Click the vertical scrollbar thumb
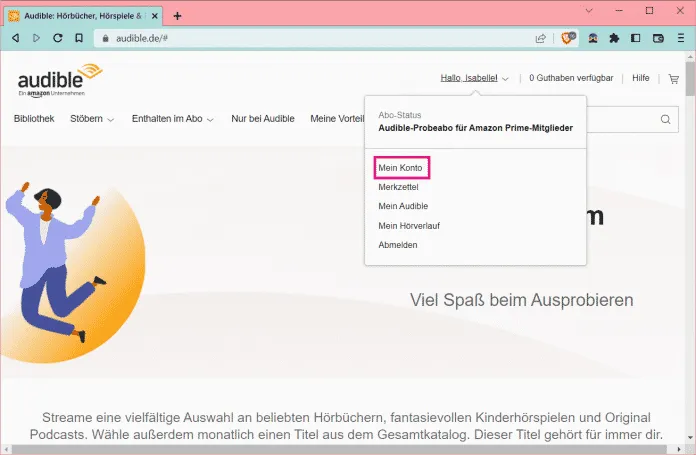This screenshot has height=455, width=696. (x=690, y=79)
